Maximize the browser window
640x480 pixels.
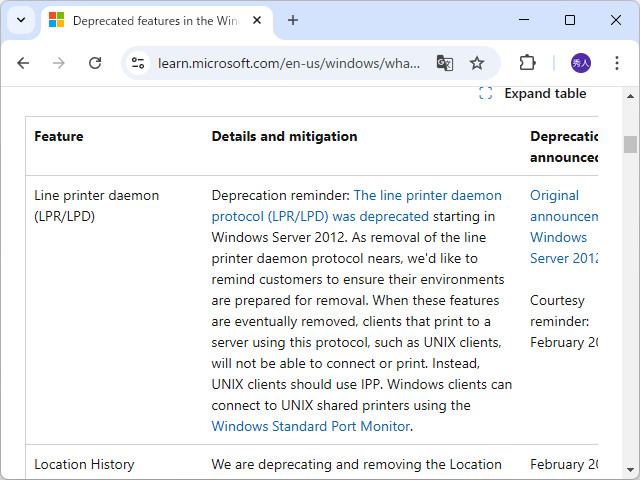tap(570, 20)
